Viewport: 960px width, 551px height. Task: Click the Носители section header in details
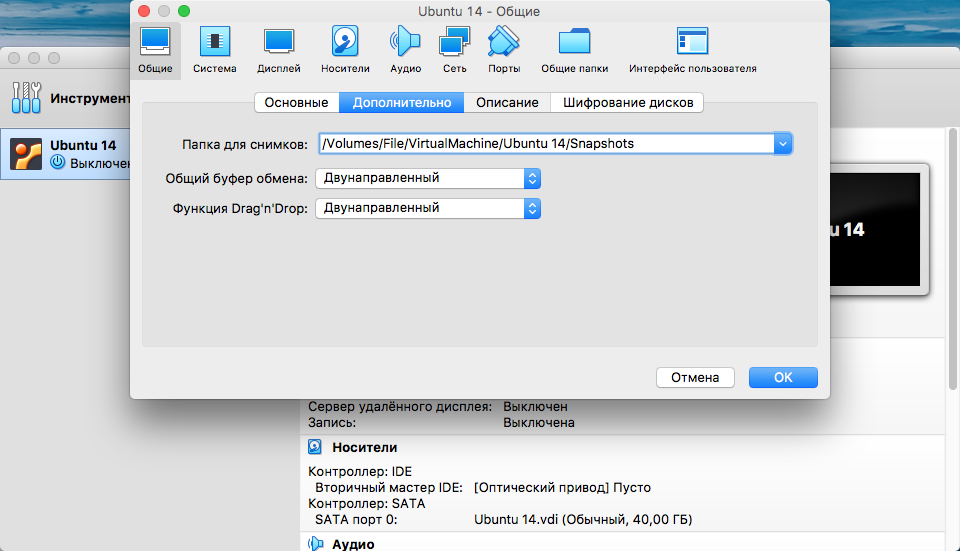(x=364, y=448)
